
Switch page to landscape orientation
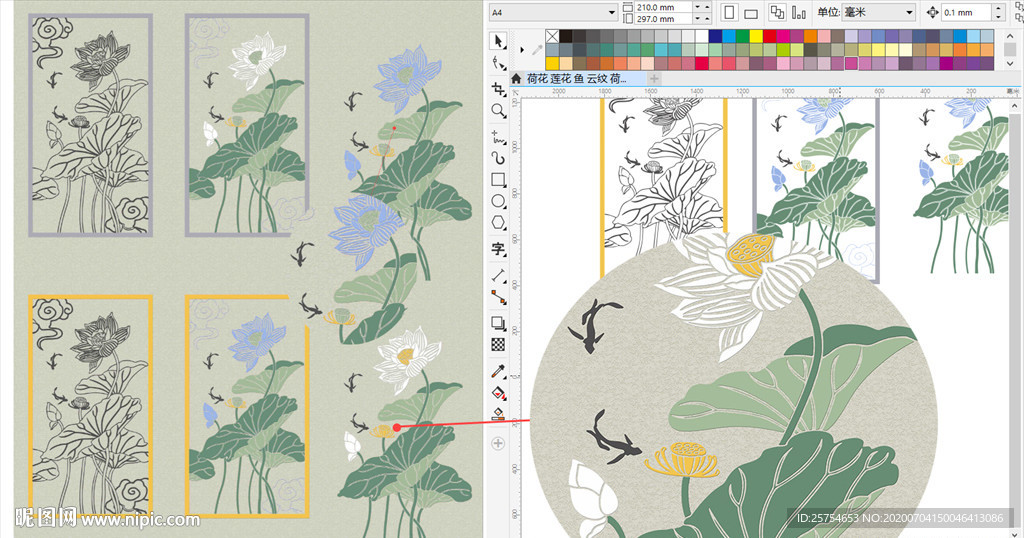click(x=751, y=12)
